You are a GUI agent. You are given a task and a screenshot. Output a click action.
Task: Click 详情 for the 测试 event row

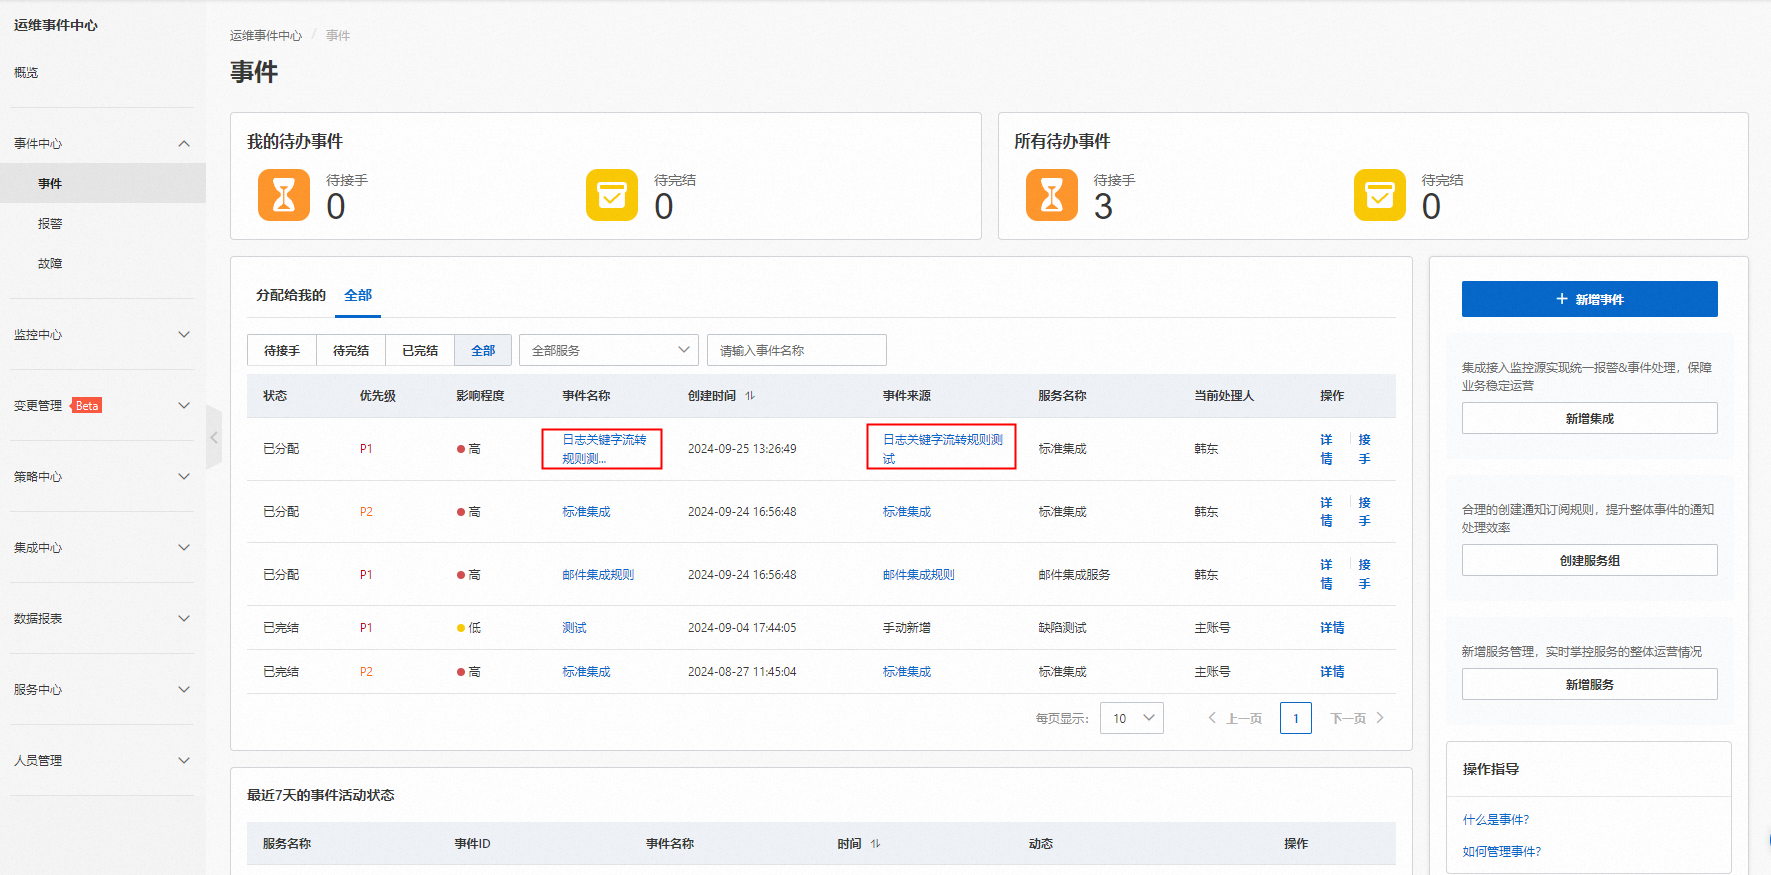1332,628
